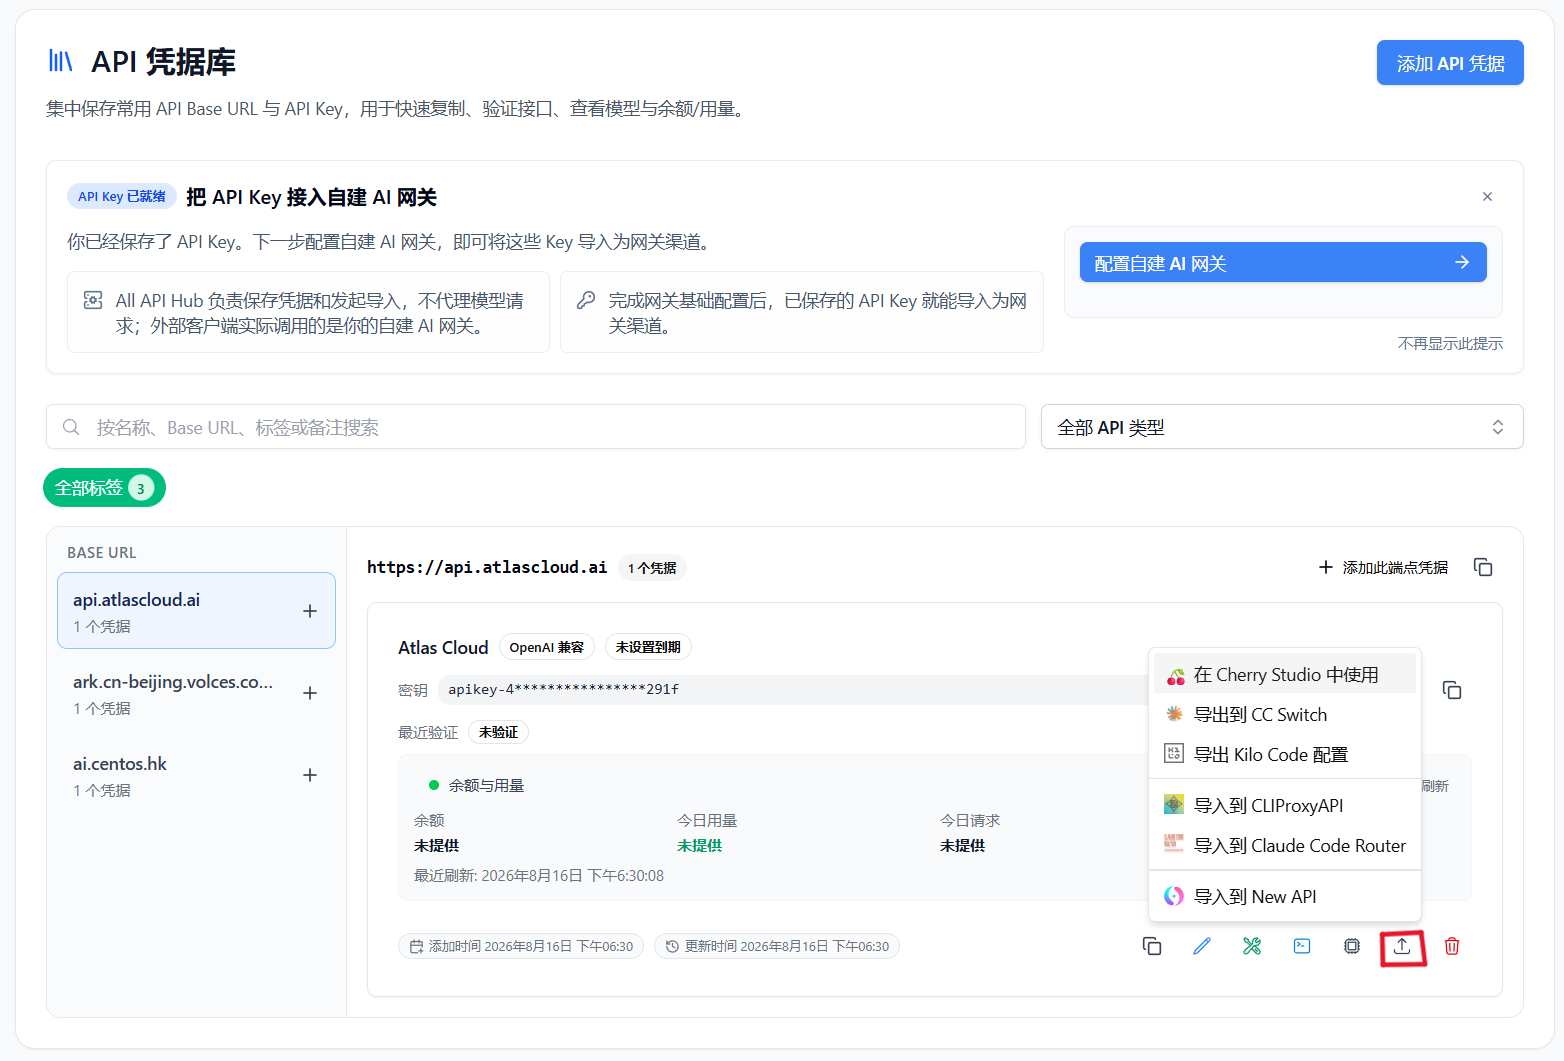The height and width of the screenshot is (1061, 1564).
Task: Delete the Atlas Cloud credential via trash icon
Action: [1452, 946]
